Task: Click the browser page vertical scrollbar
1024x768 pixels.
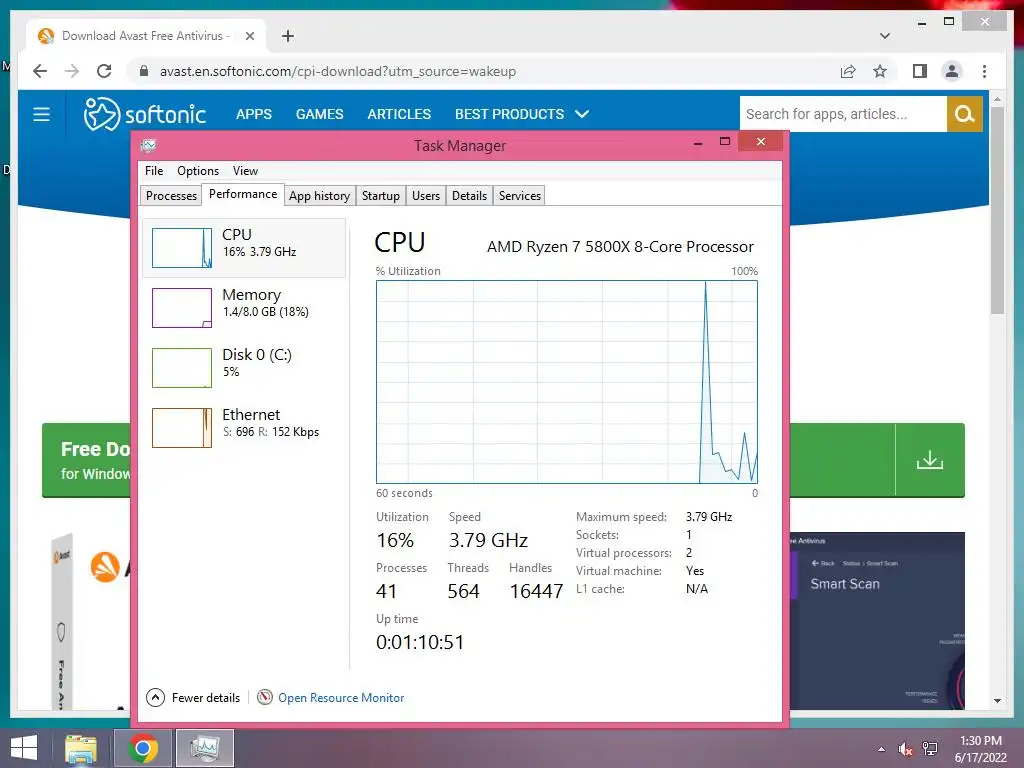Action: (x=997, y=209)
